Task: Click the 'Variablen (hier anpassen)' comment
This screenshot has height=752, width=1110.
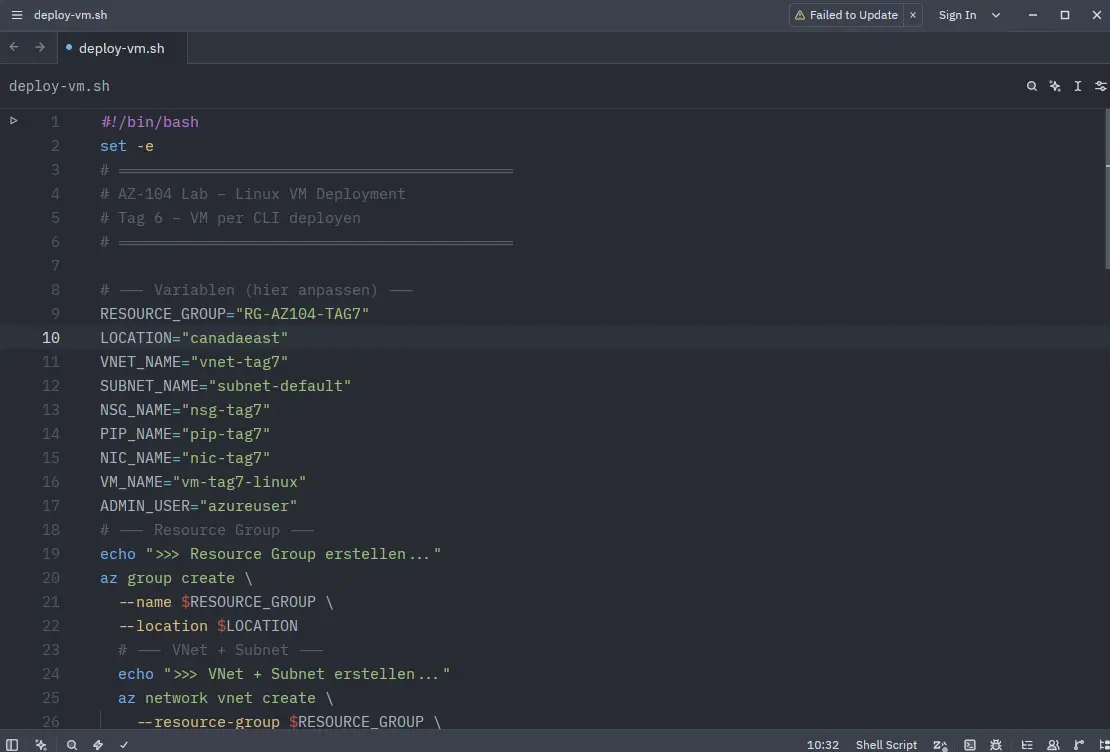Action: pyautogui.click(x=256, y=290)
